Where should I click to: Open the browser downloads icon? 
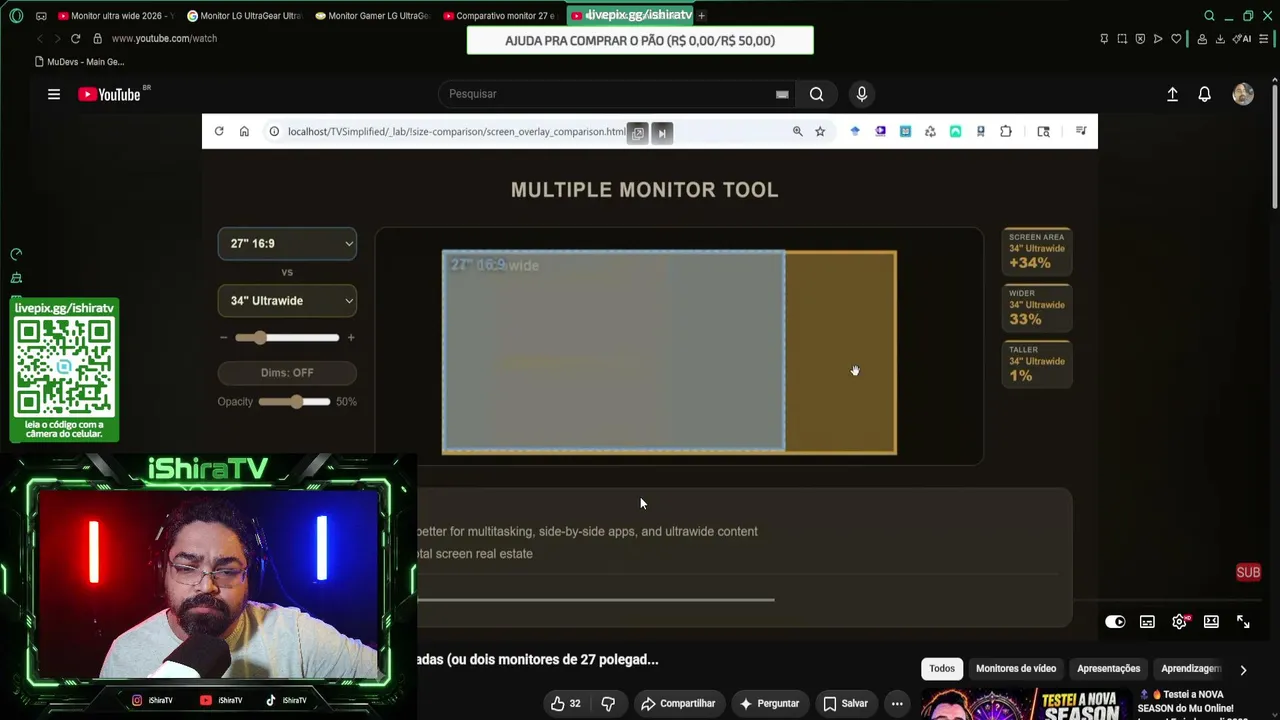tap(1220, 39)
